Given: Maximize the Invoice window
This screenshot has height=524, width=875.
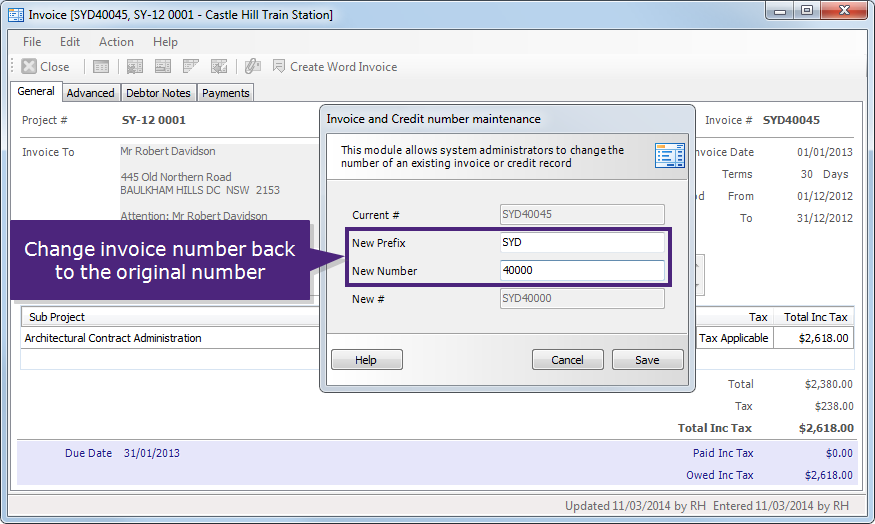Looking at the screenshot, I should click(x=807, y=11).
